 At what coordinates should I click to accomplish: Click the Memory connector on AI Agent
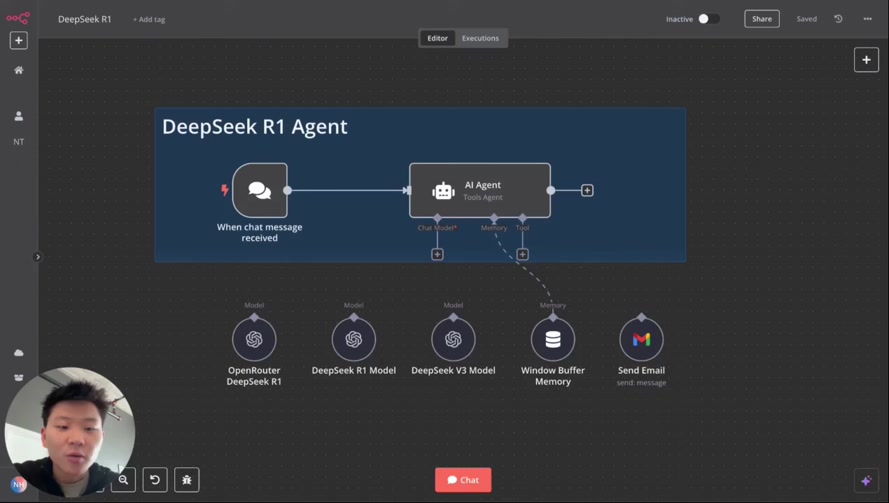(494, 218)
